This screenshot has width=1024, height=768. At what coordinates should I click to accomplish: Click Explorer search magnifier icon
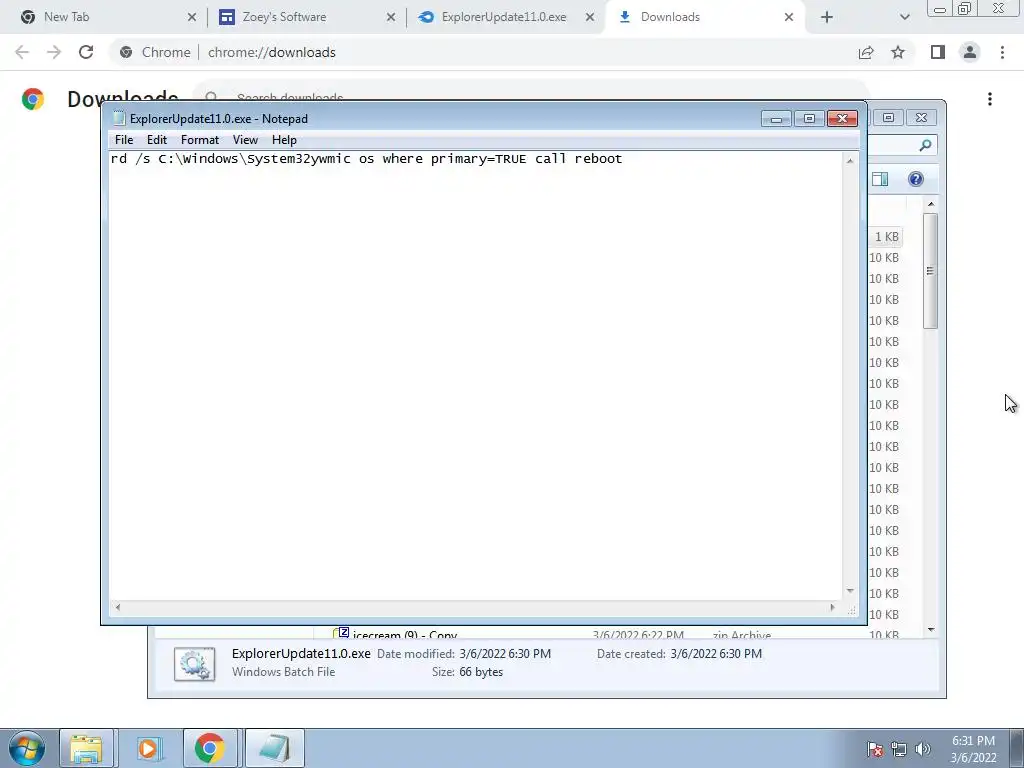click(925, 145)
